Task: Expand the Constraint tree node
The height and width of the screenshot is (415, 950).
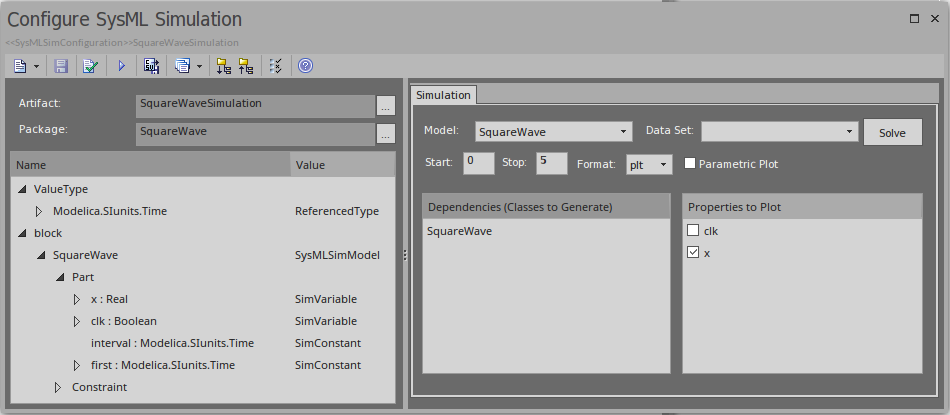Action: pyautogui.click(x=58, y=387)
